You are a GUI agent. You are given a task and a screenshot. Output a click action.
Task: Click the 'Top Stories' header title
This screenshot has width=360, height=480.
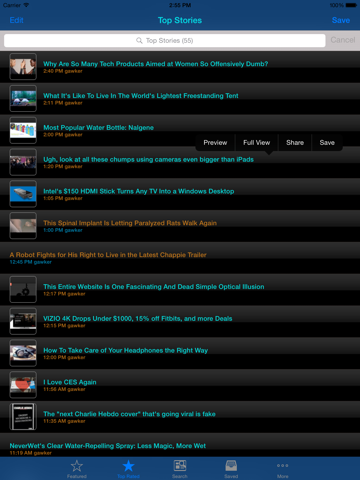click(x=180, y=20)
